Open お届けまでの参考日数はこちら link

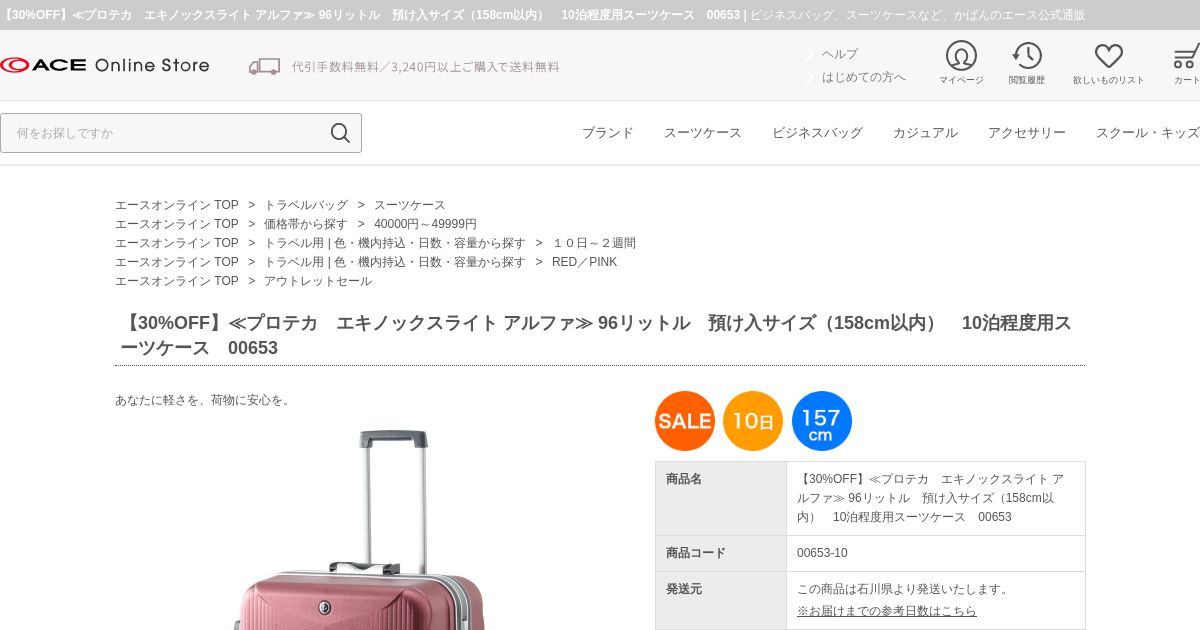(x=887, y=611)
